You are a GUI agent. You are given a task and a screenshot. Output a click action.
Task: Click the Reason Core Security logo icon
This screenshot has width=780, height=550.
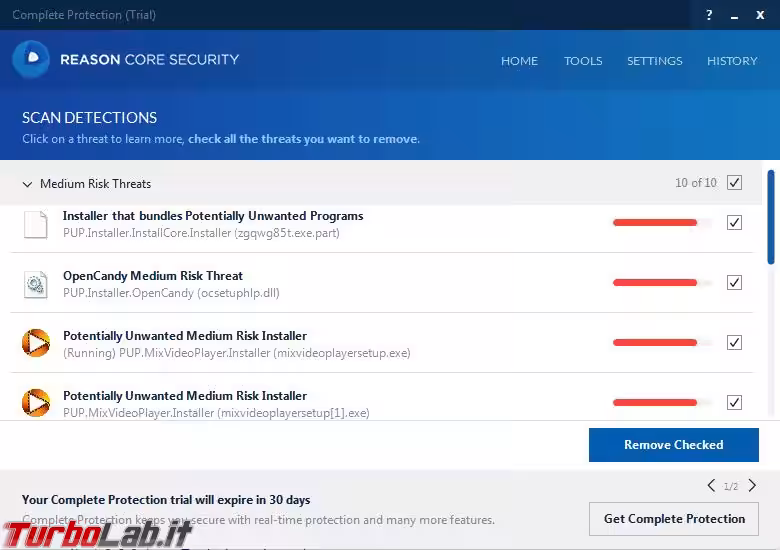point(31,60)
